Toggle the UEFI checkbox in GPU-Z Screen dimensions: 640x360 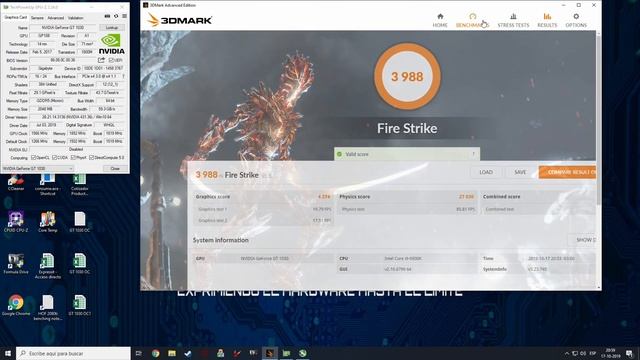(x=111, y=60)
